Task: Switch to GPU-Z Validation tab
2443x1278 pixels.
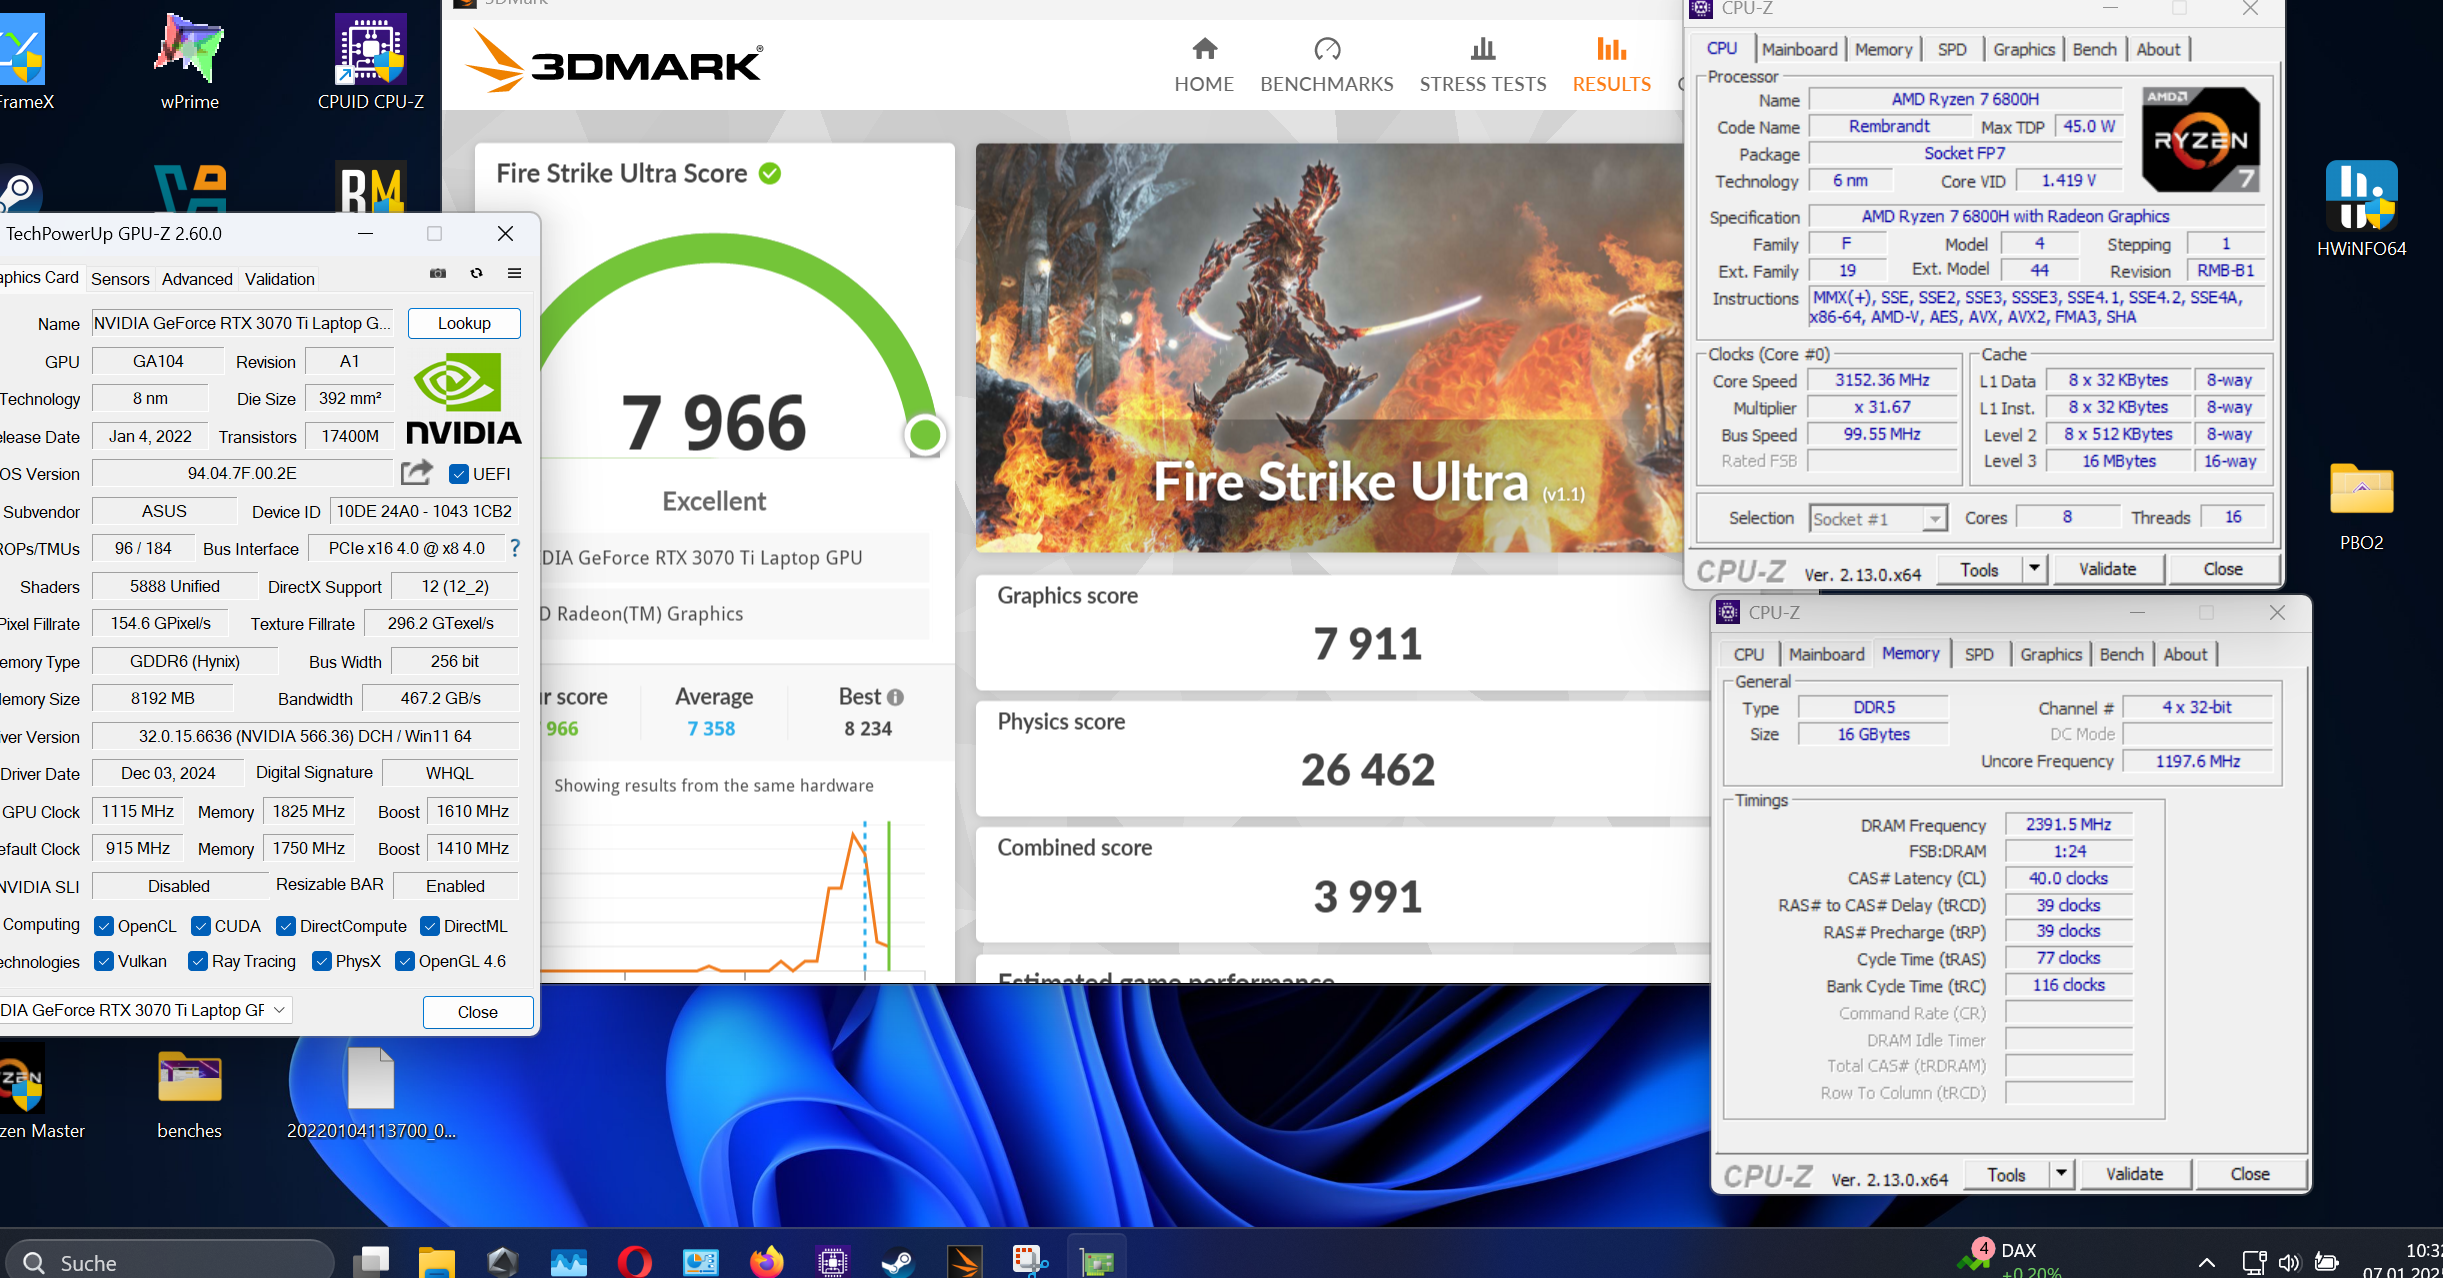Action: [280, 279]
